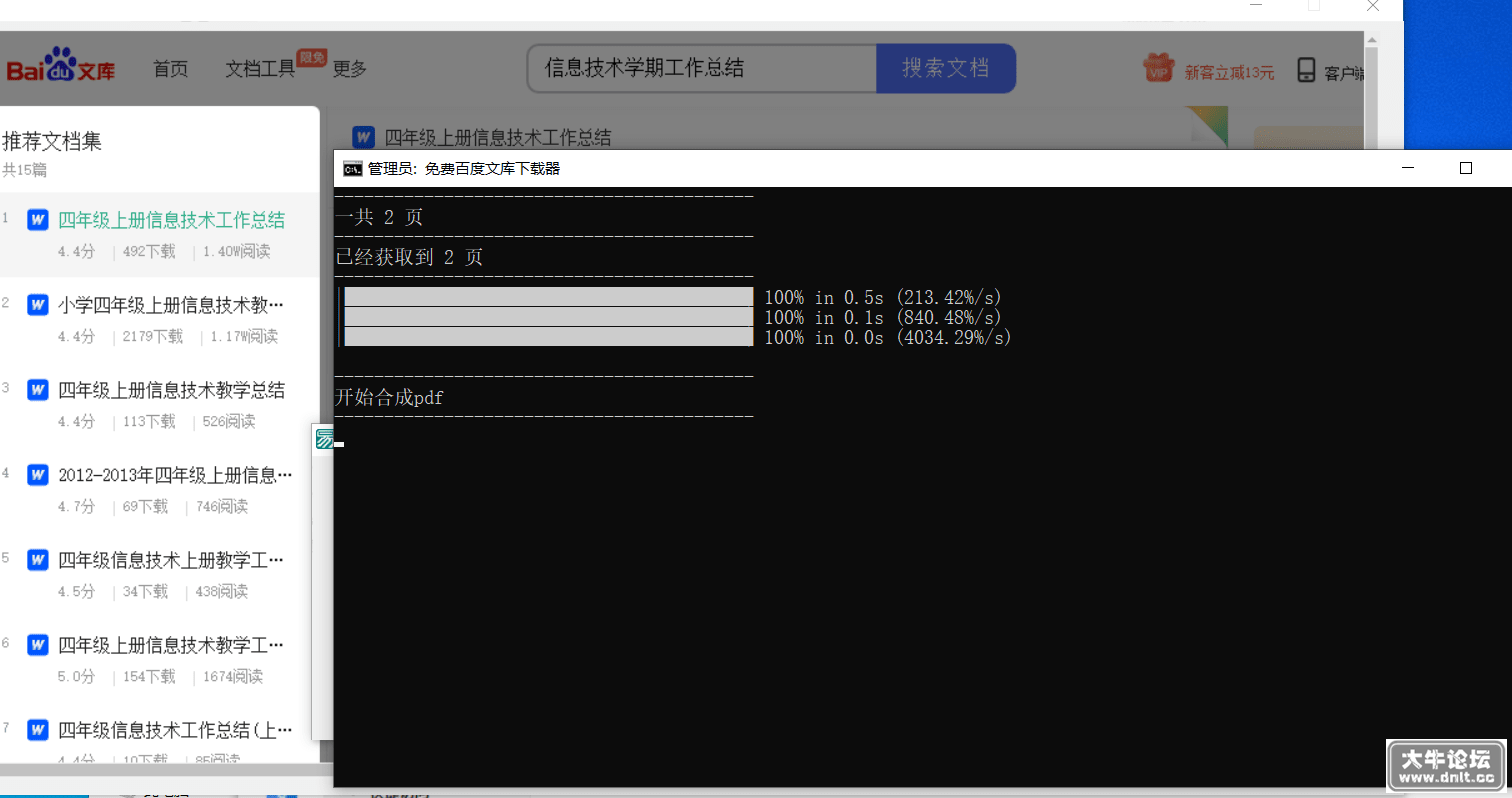The image size is (1512, 798).
Task: Open the 客户端 link in the header
Action: pos(1344,72)
